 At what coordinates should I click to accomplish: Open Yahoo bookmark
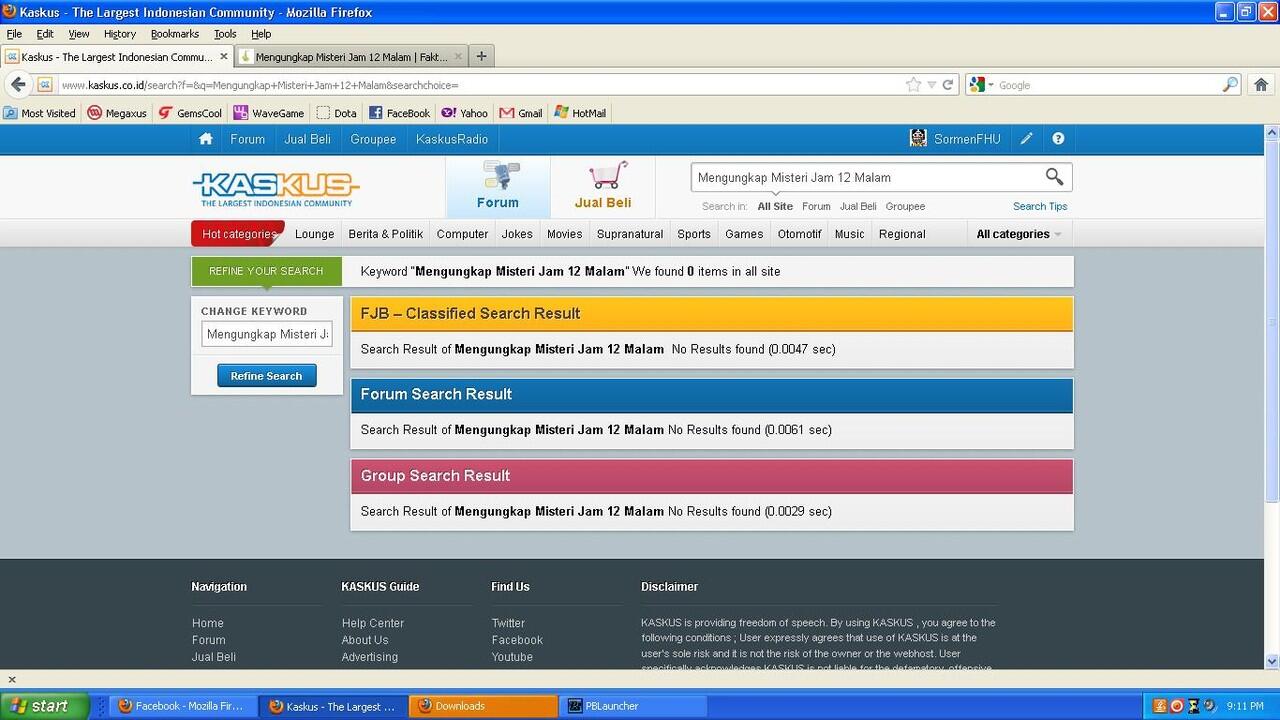(x=464, y=113)
